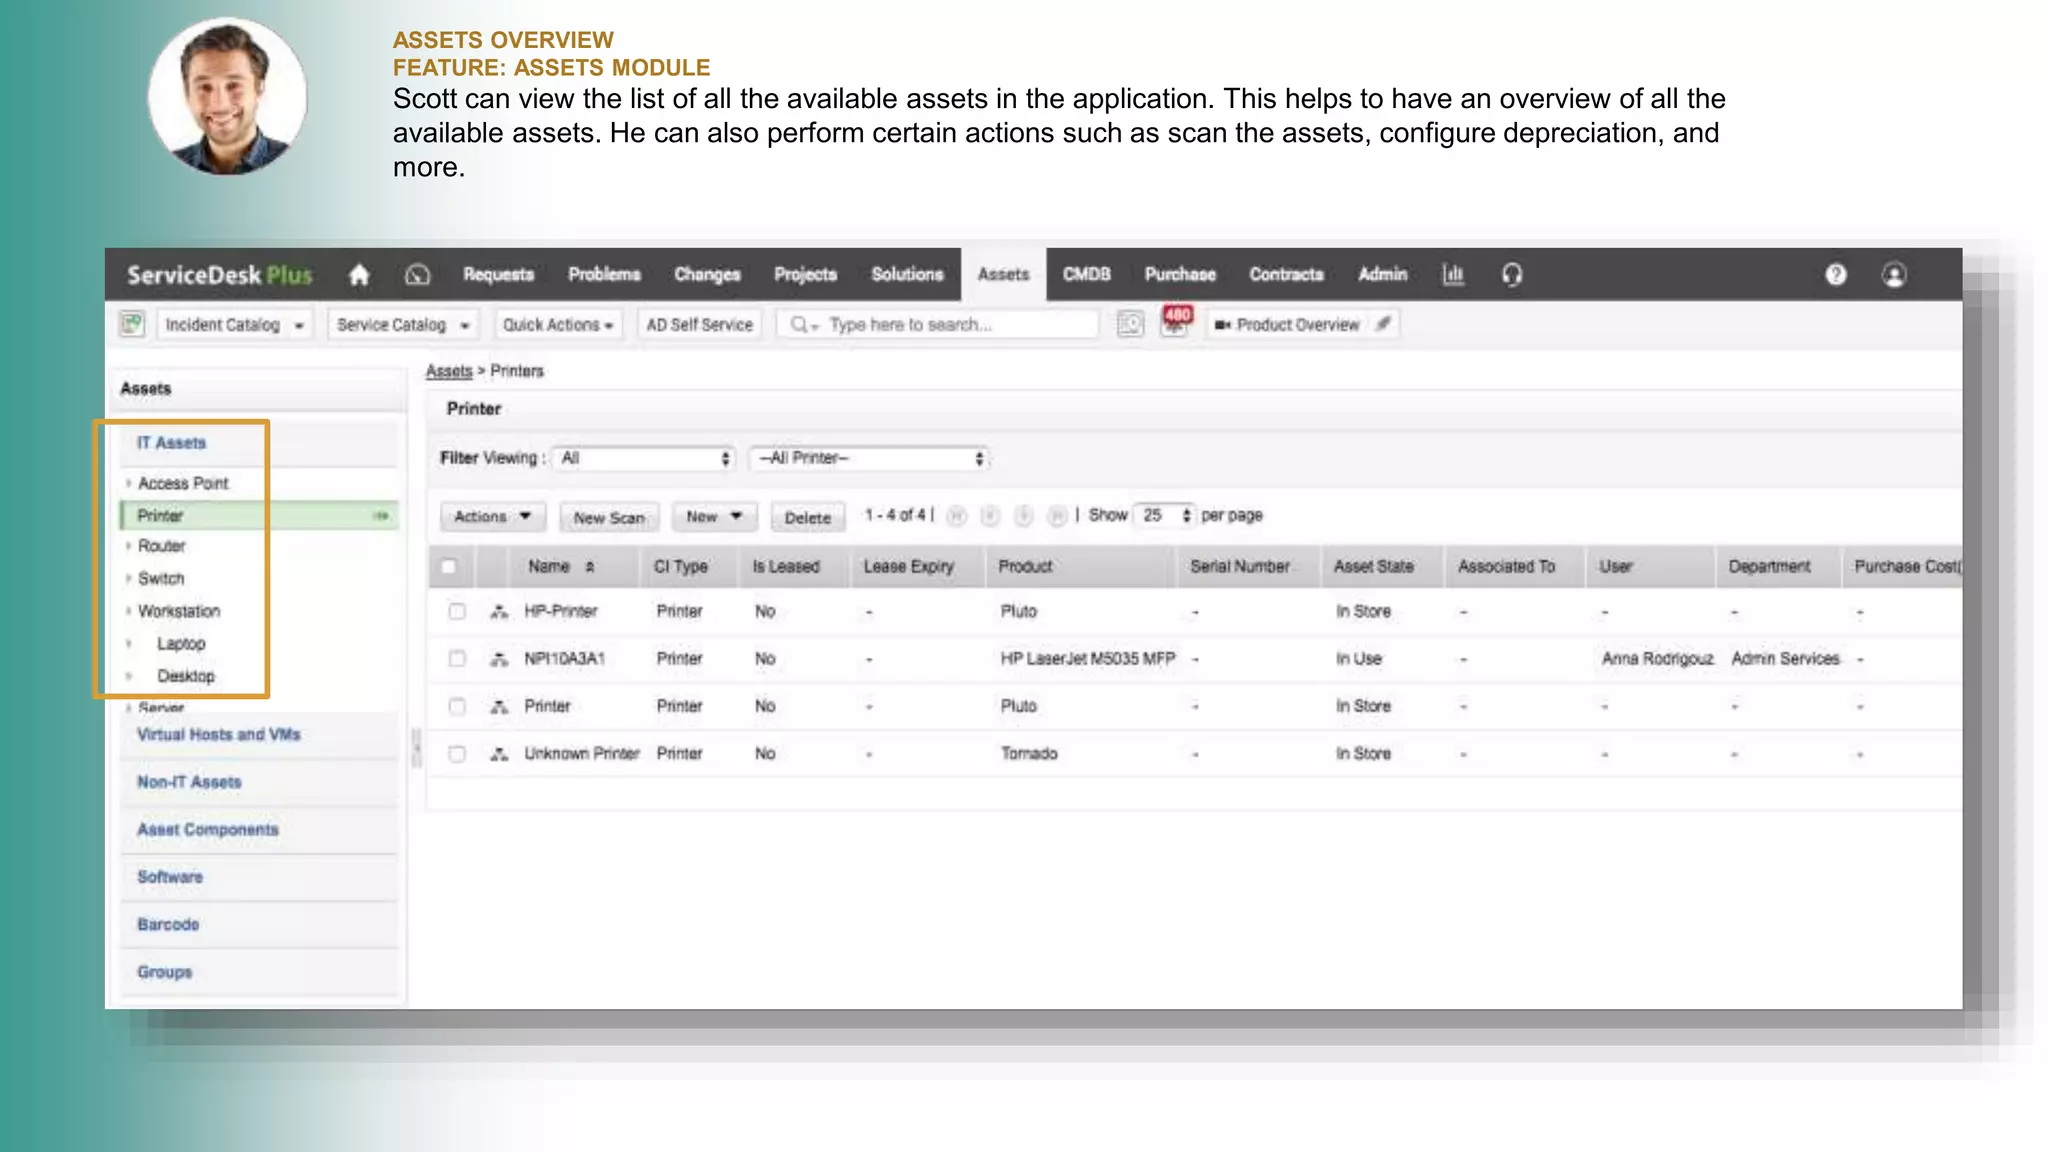Check the box for the row named Printer
Viewport: 2048px width, 1152px height.
[457, 706]
